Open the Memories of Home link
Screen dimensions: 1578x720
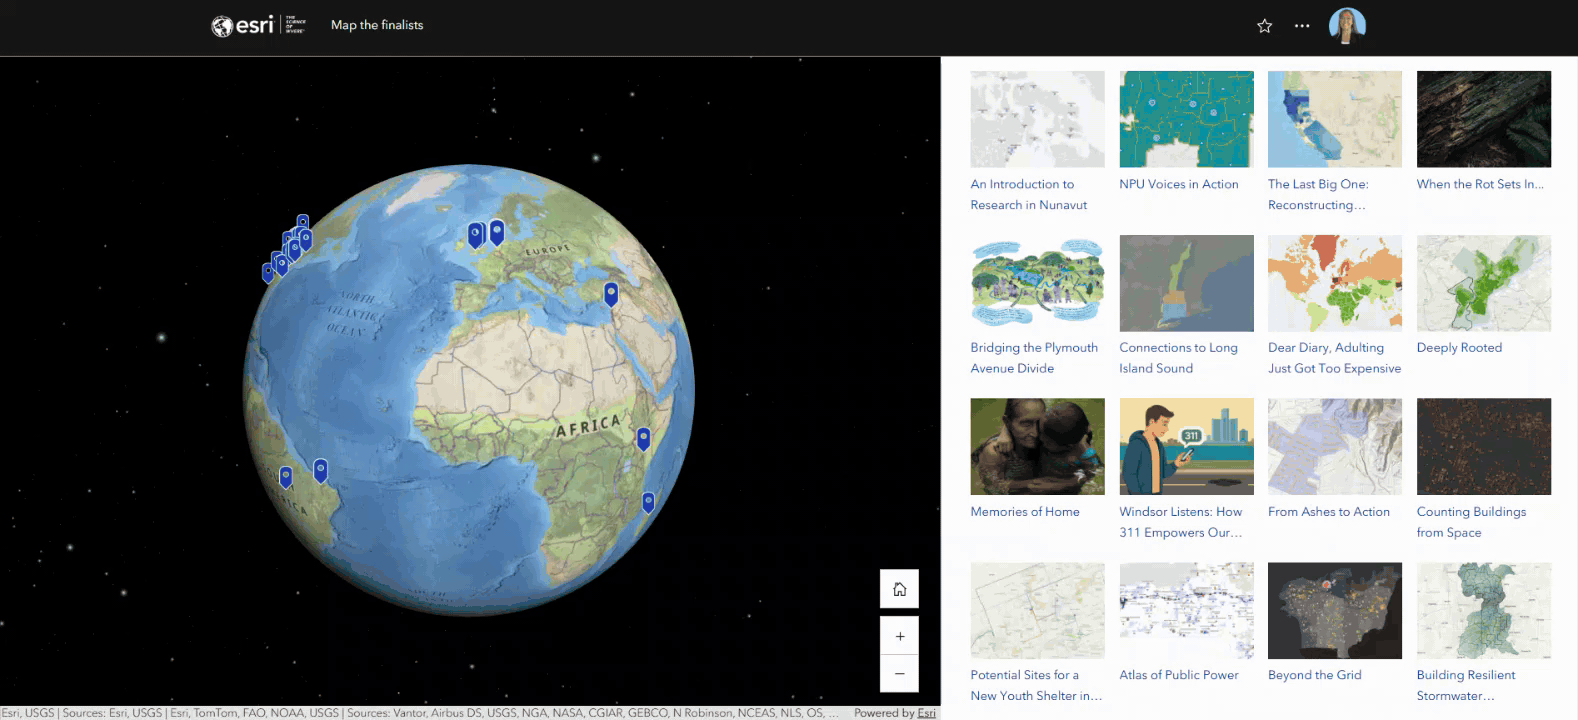click(1025, 511)
